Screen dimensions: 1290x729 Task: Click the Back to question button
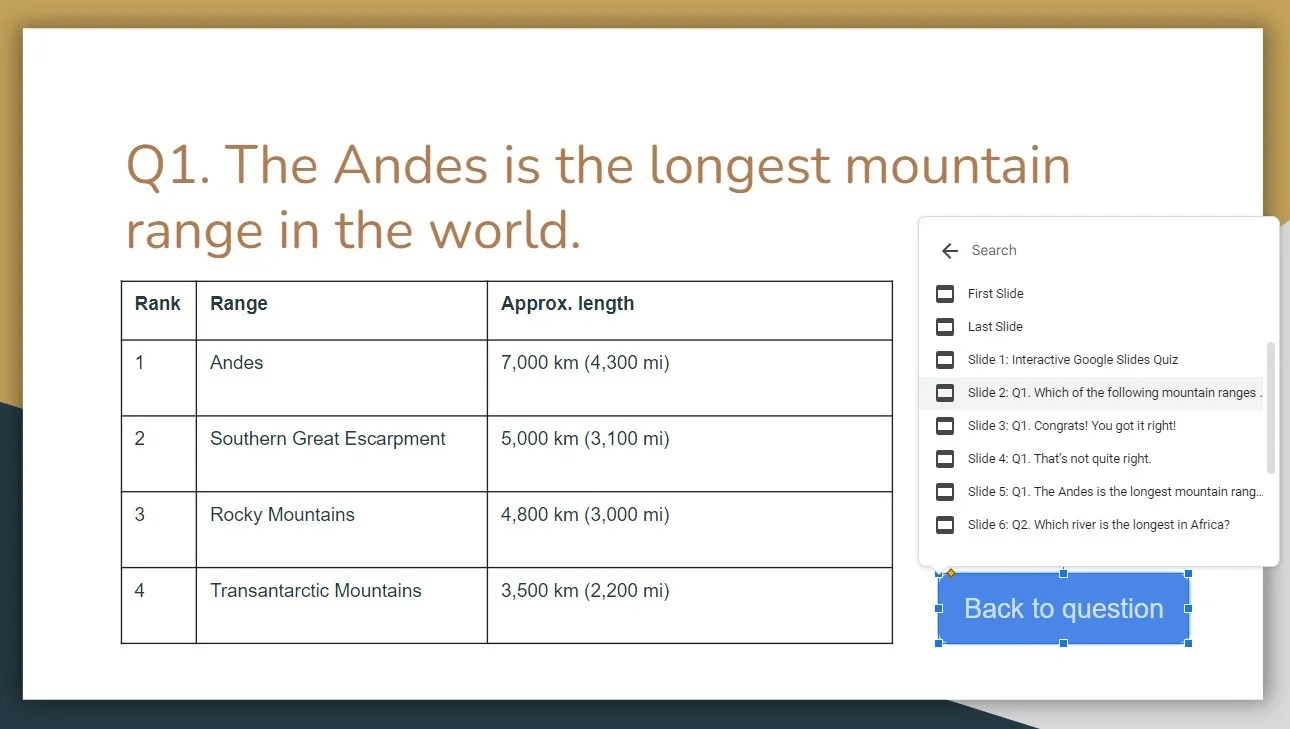click(x=1062, y=608)
